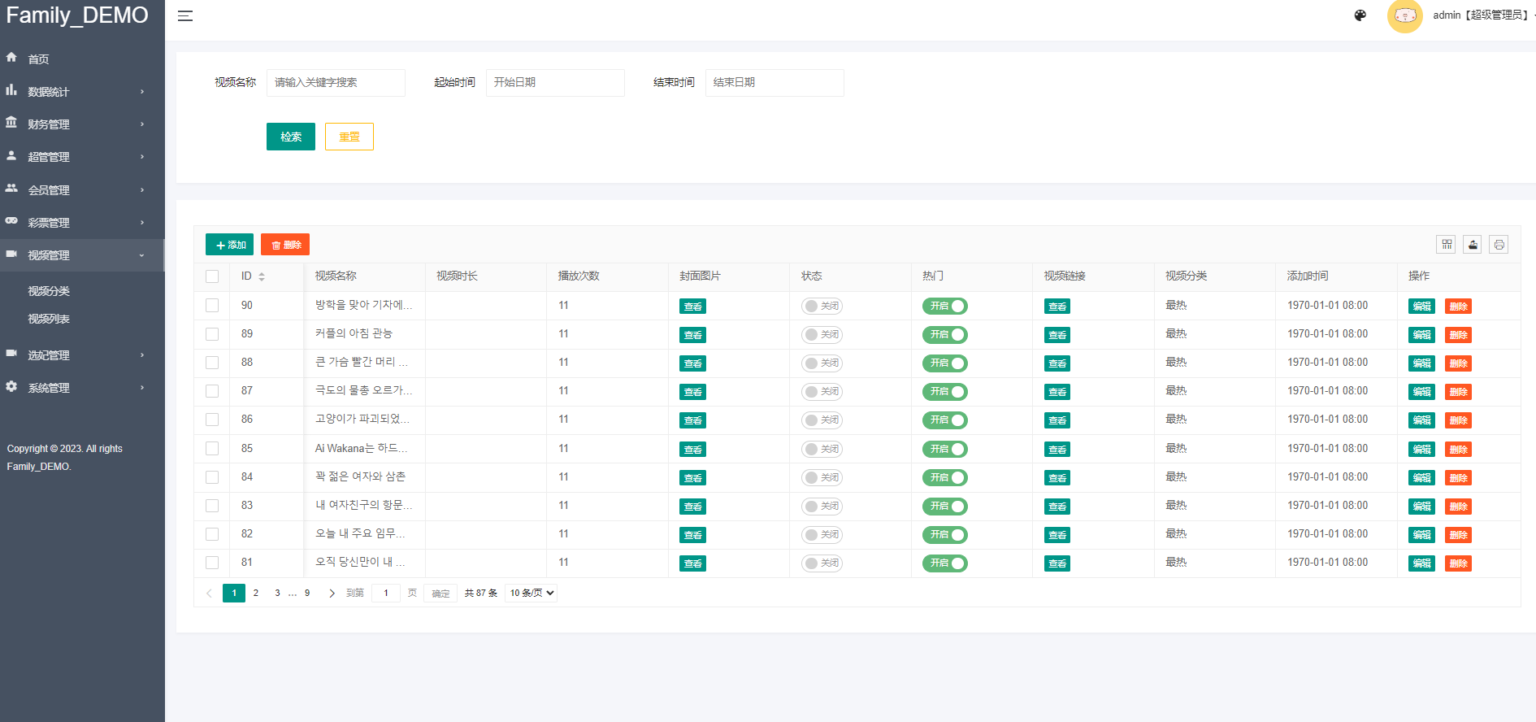Click the column filter grid icon
The width and height of the screenshot is (1536, 722).
click(1446, 244)
